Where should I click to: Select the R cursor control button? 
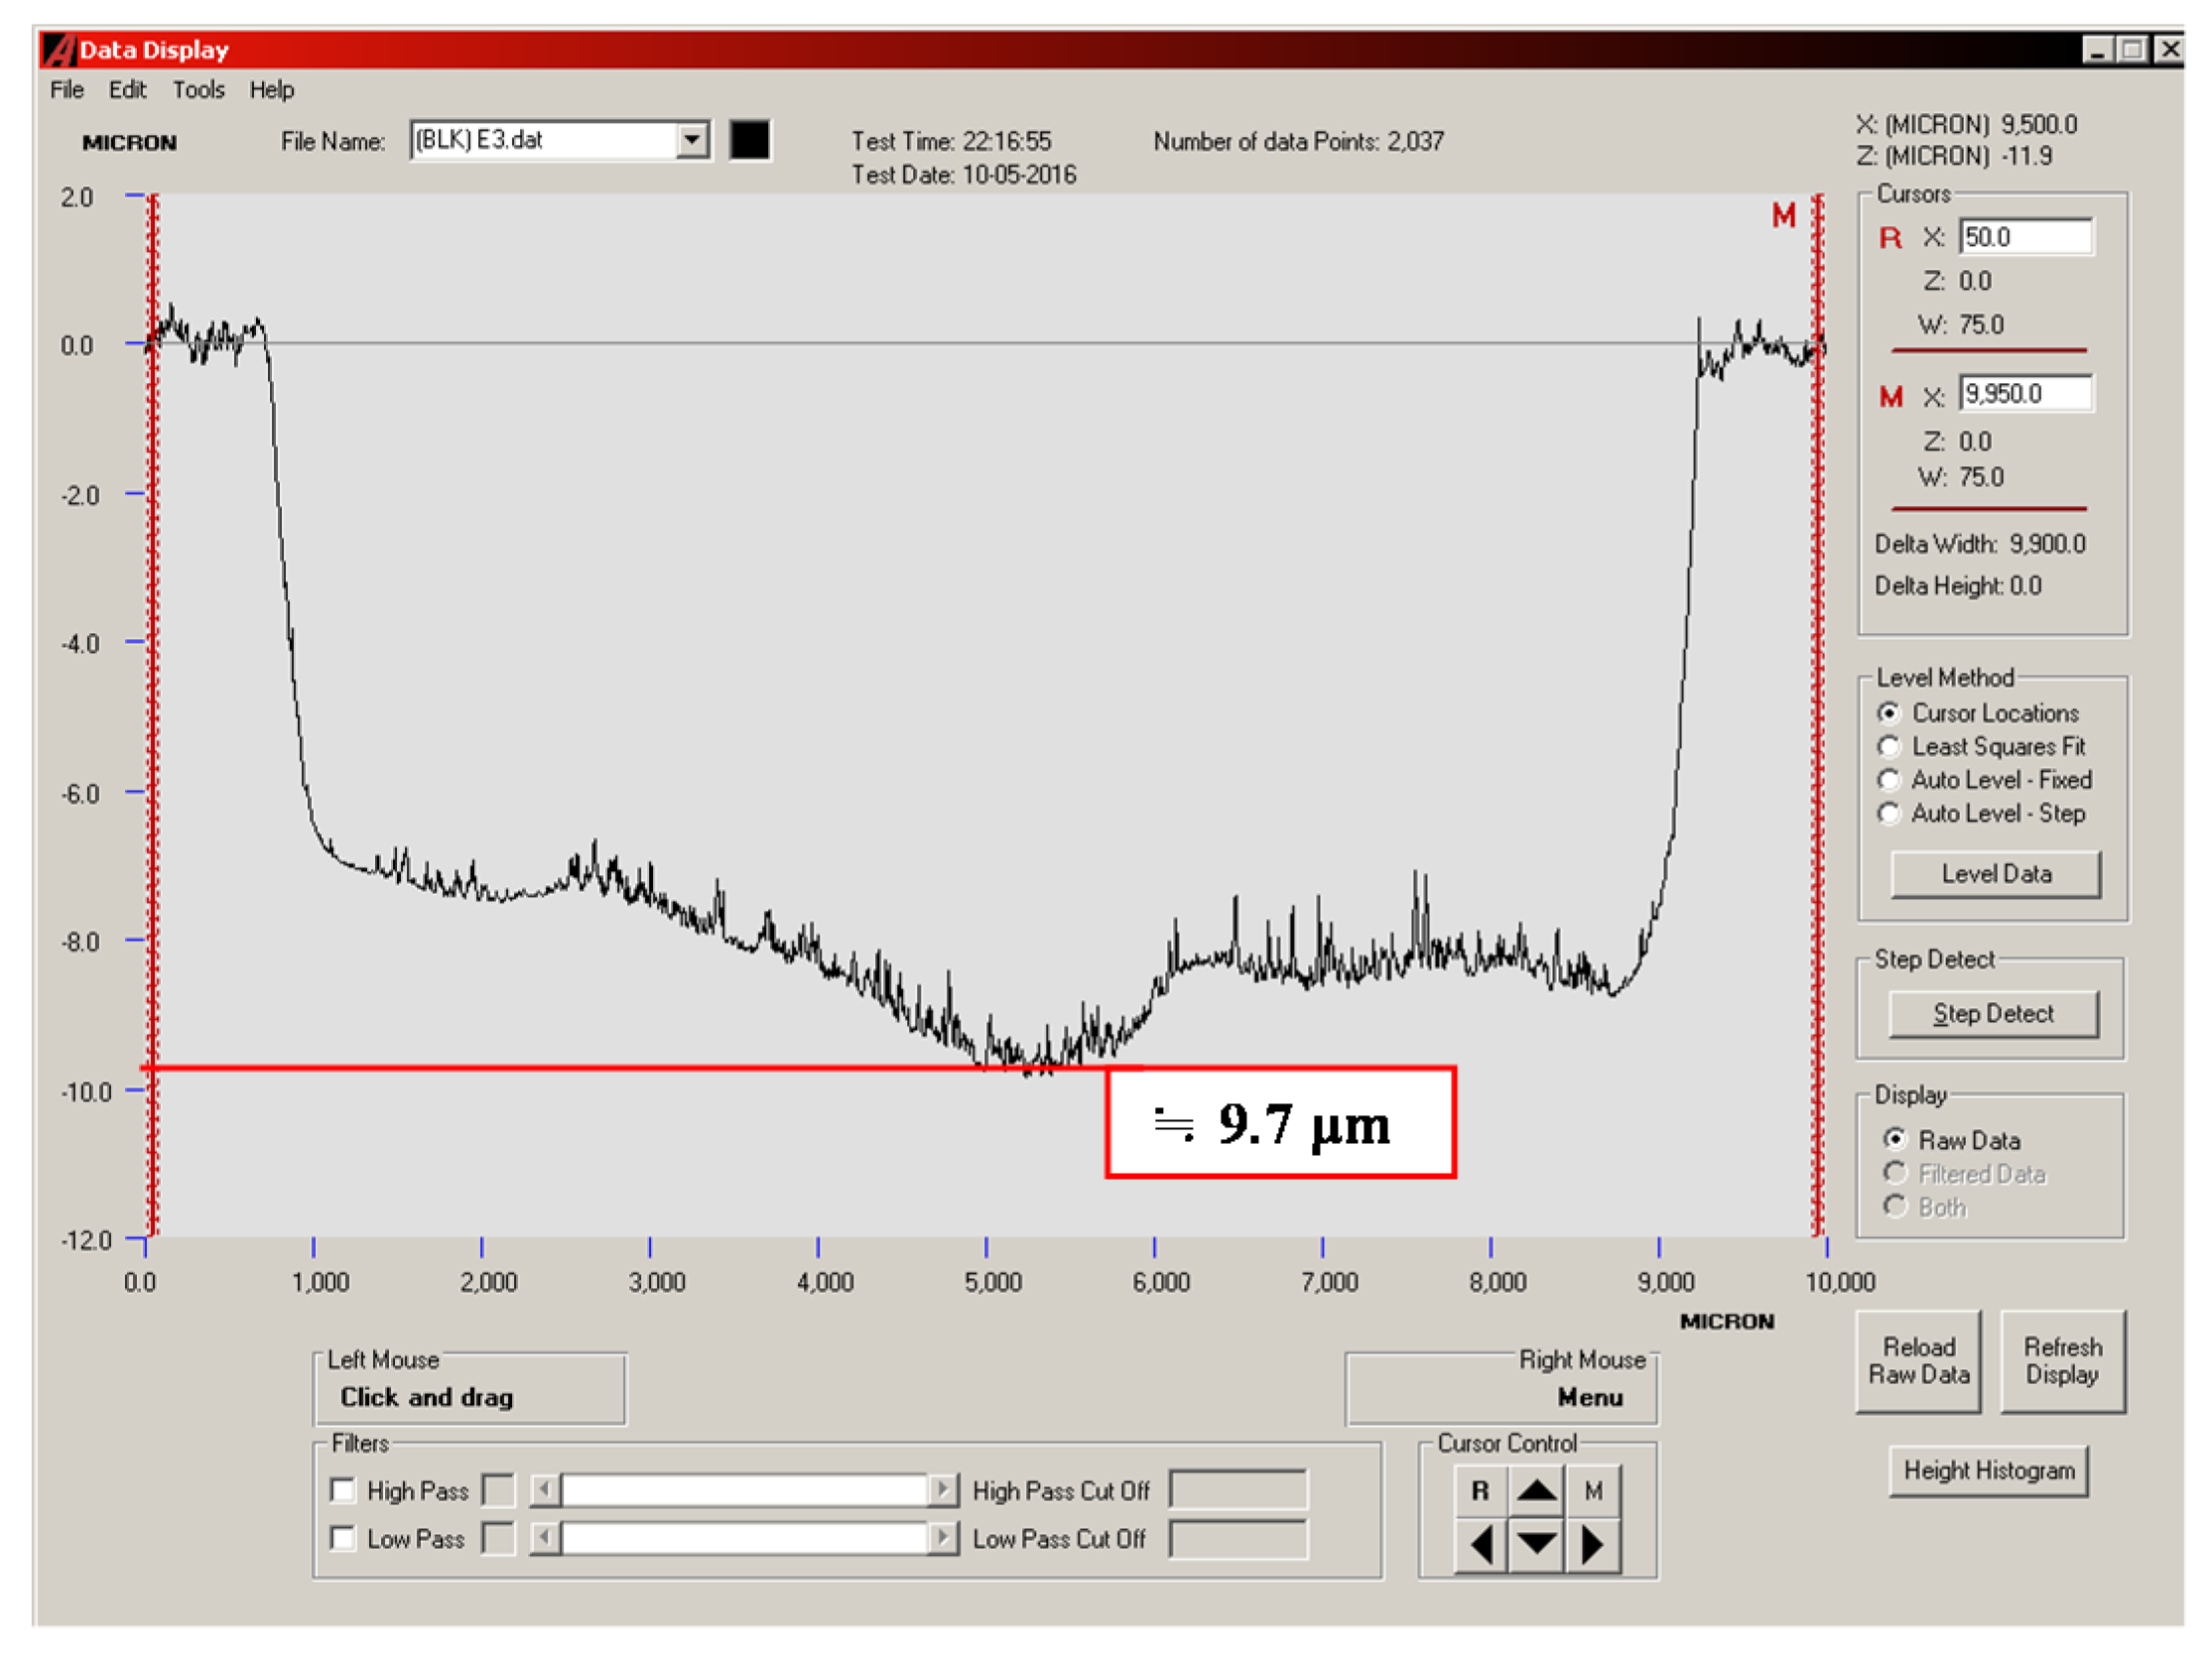[x=1481, y=1491]
